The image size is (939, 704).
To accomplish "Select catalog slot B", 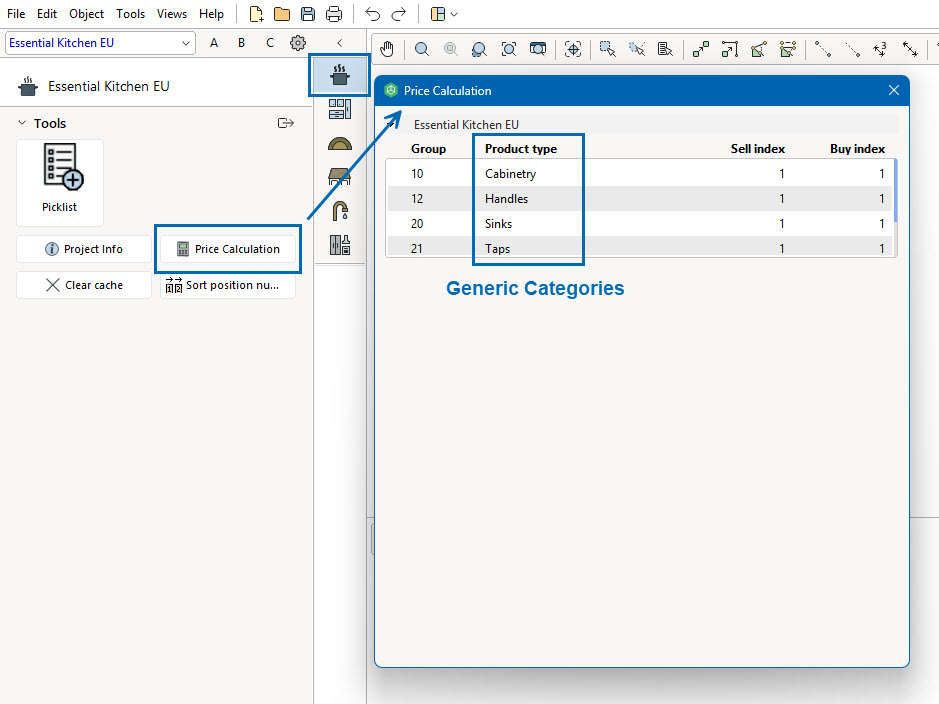I will pos(241,43).
